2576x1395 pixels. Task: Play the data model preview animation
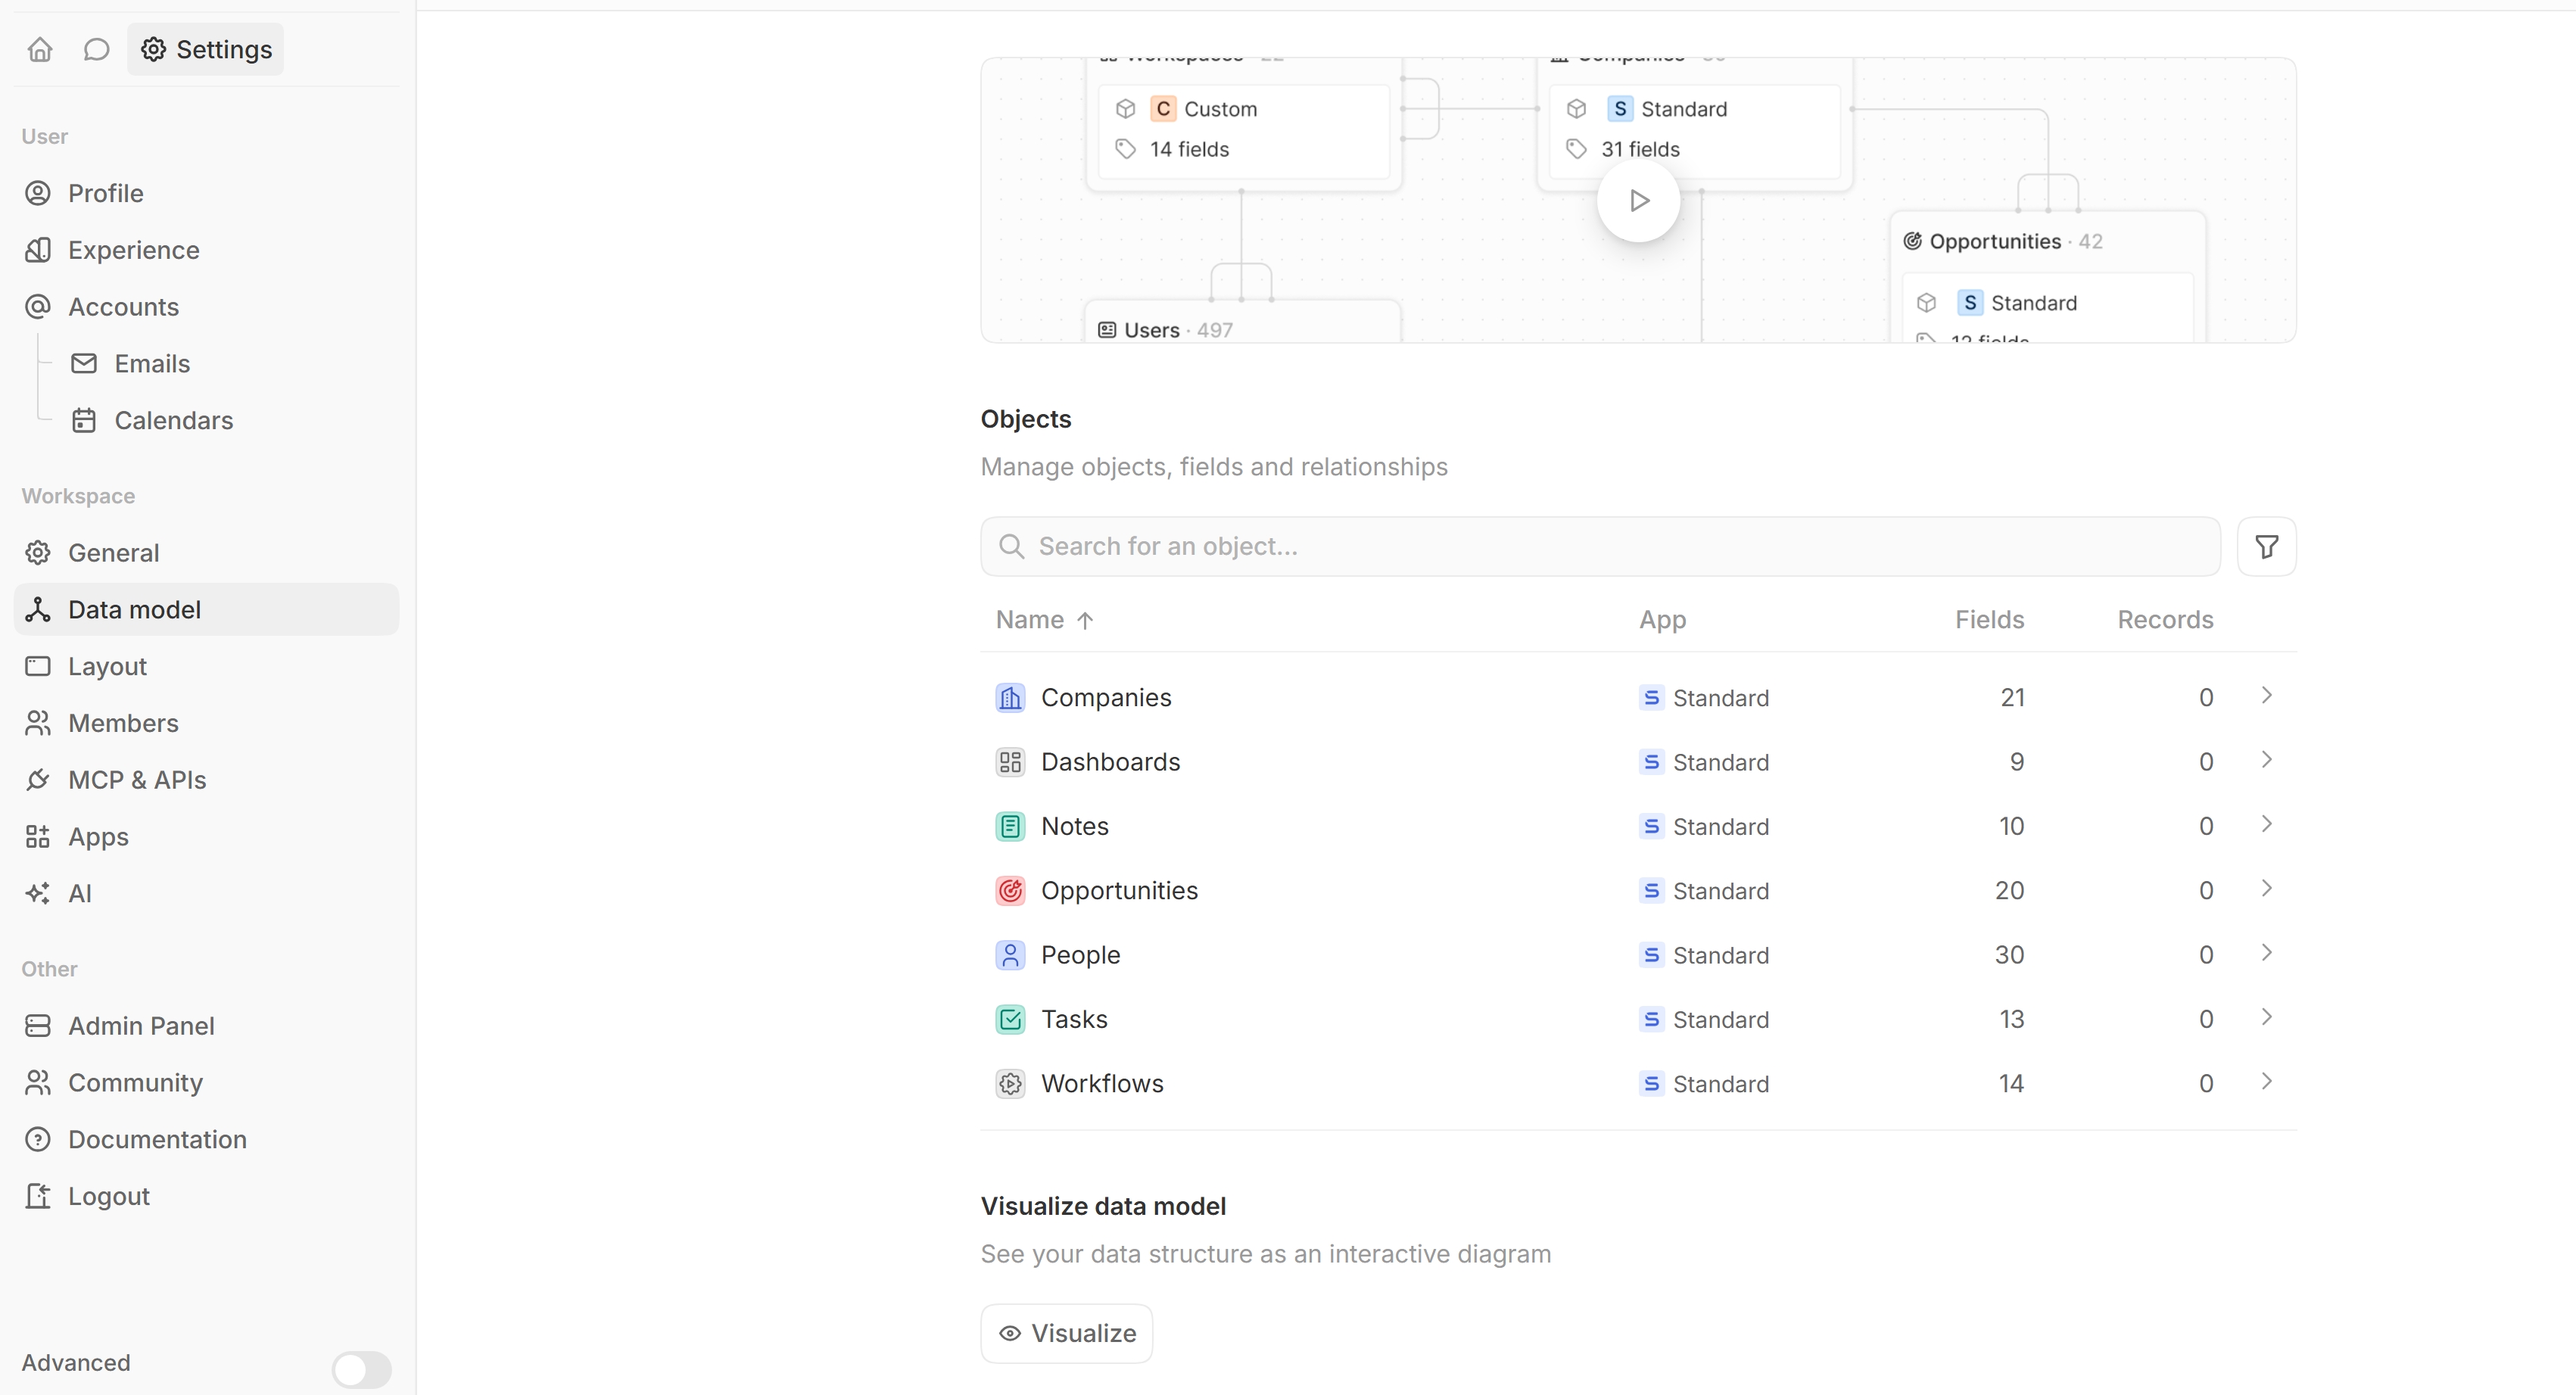[x=1638, y=201]
